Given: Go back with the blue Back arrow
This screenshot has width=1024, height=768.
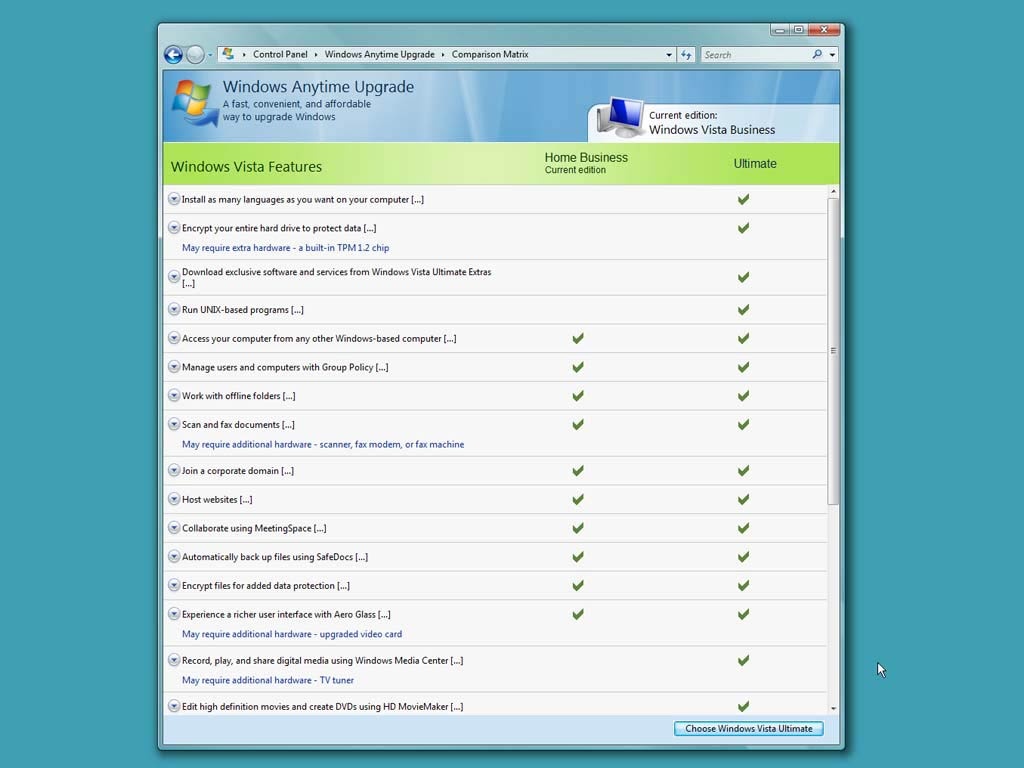Looking at the screenshot, I should (x=173, y=54).
